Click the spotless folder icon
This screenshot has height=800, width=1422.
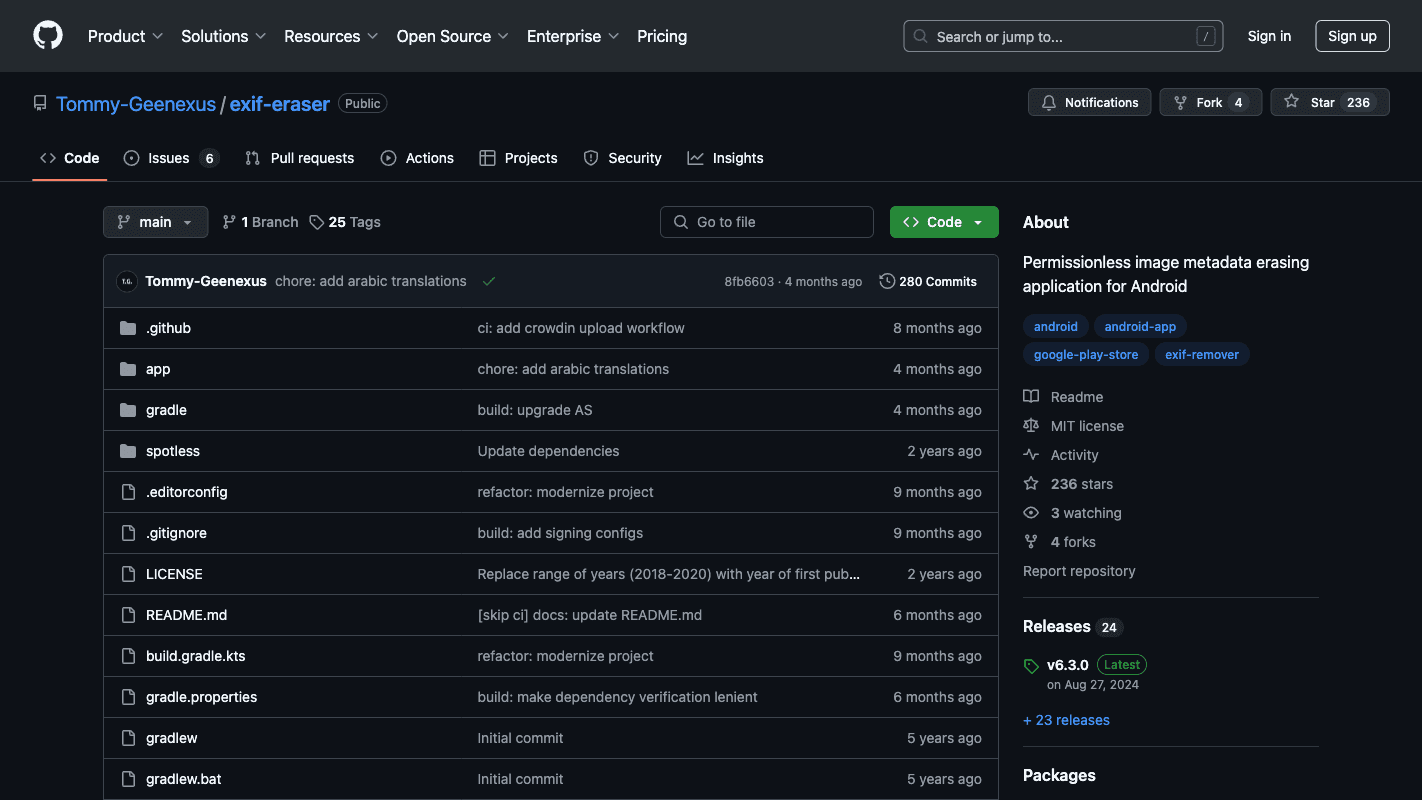coord(128,451)
